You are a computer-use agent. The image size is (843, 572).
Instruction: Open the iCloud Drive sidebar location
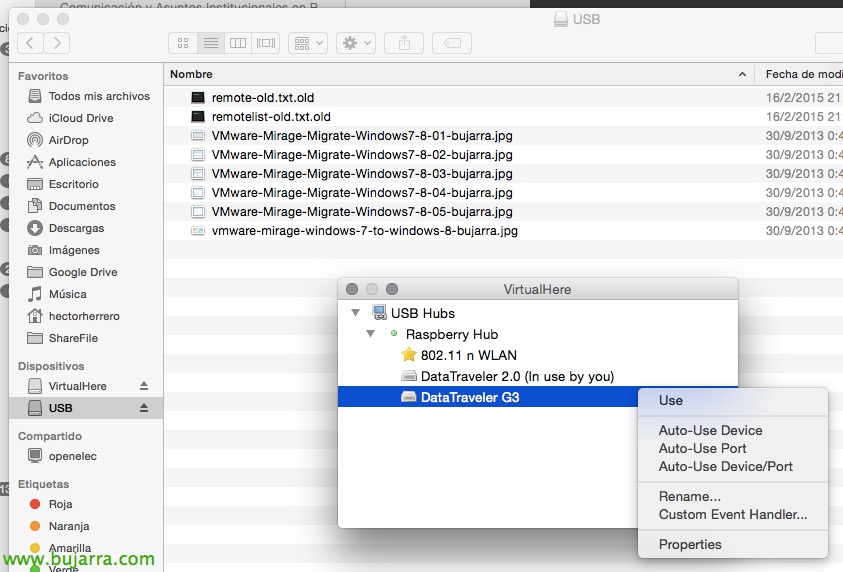(81, 118)
